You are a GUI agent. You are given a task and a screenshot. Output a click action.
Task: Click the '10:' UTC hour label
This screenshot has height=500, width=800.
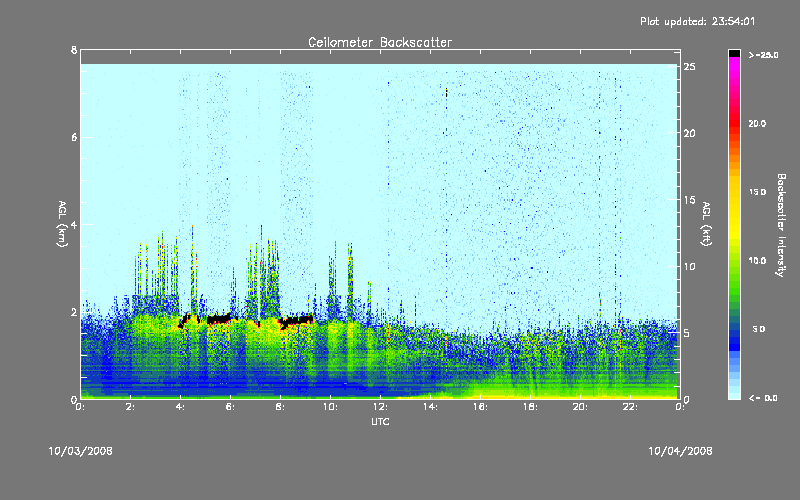[x=331, y=407]
